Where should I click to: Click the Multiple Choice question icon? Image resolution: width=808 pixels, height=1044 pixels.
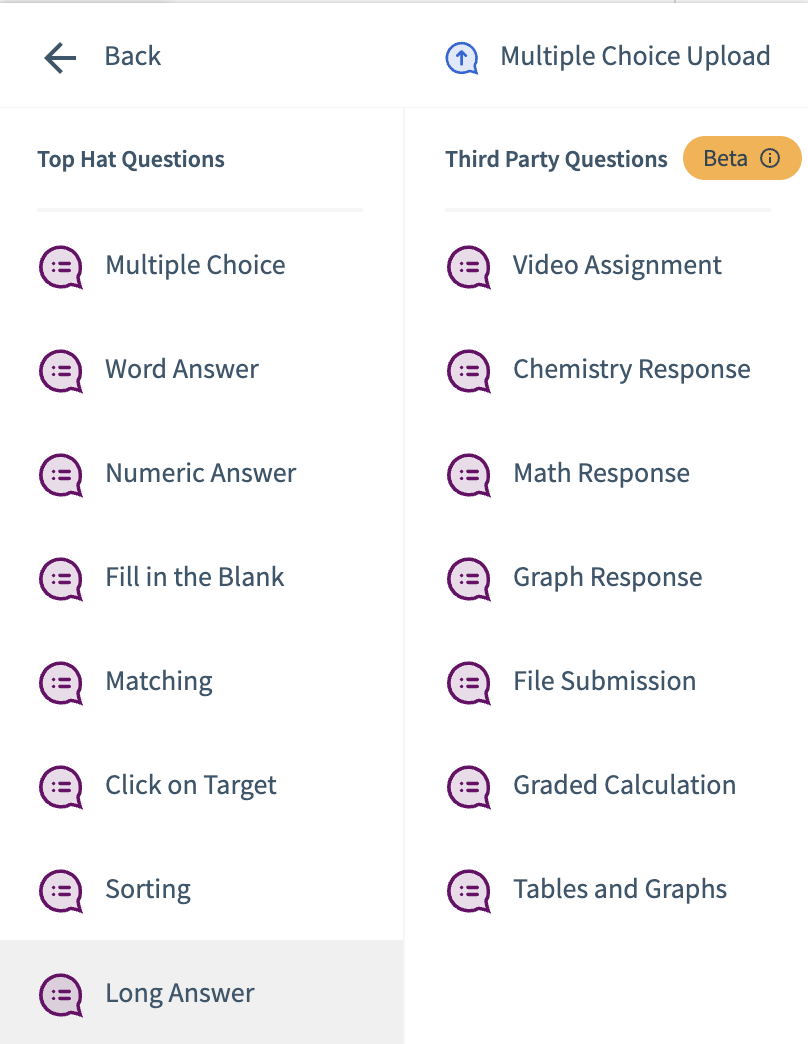pyautogui.click(x=60, y=267)
